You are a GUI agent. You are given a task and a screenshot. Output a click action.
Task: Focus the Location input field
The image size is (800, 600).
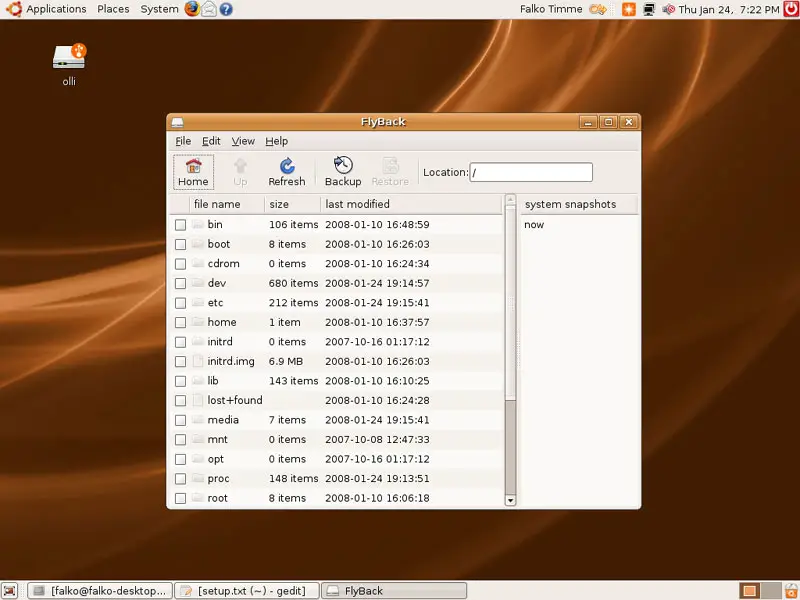[531, 172]
